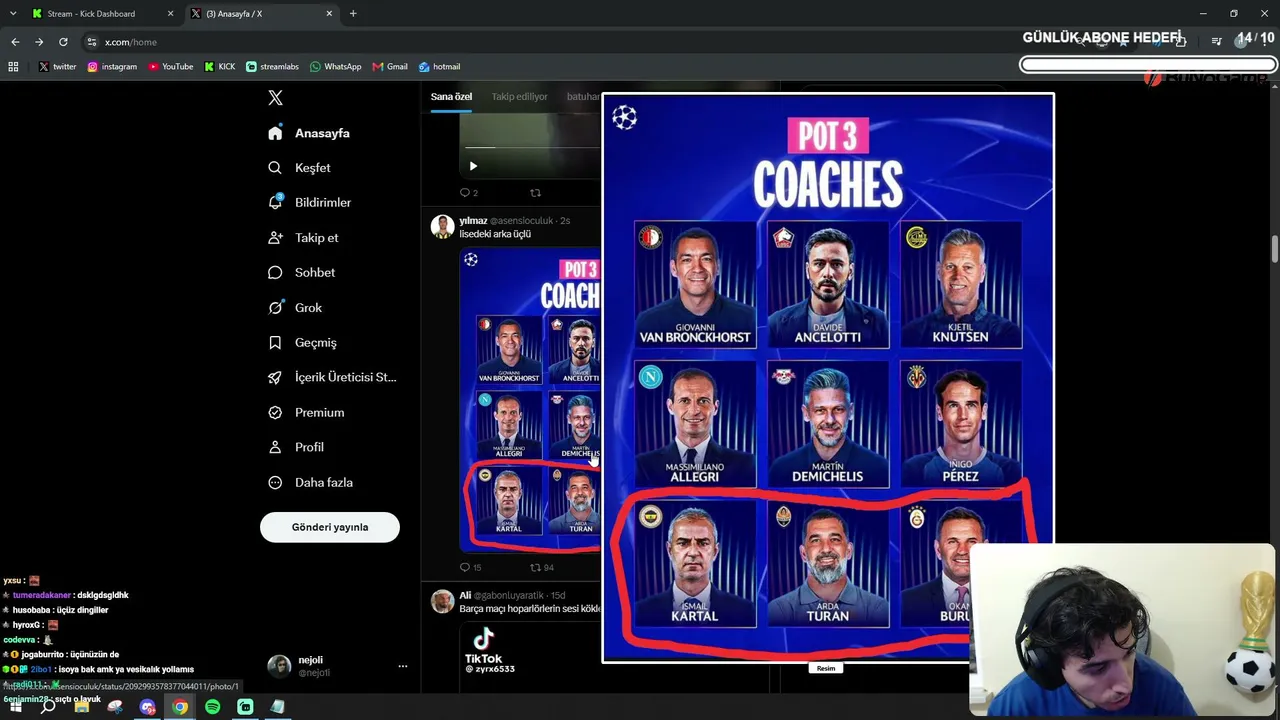Click the nejoli profile avatar

279,666
